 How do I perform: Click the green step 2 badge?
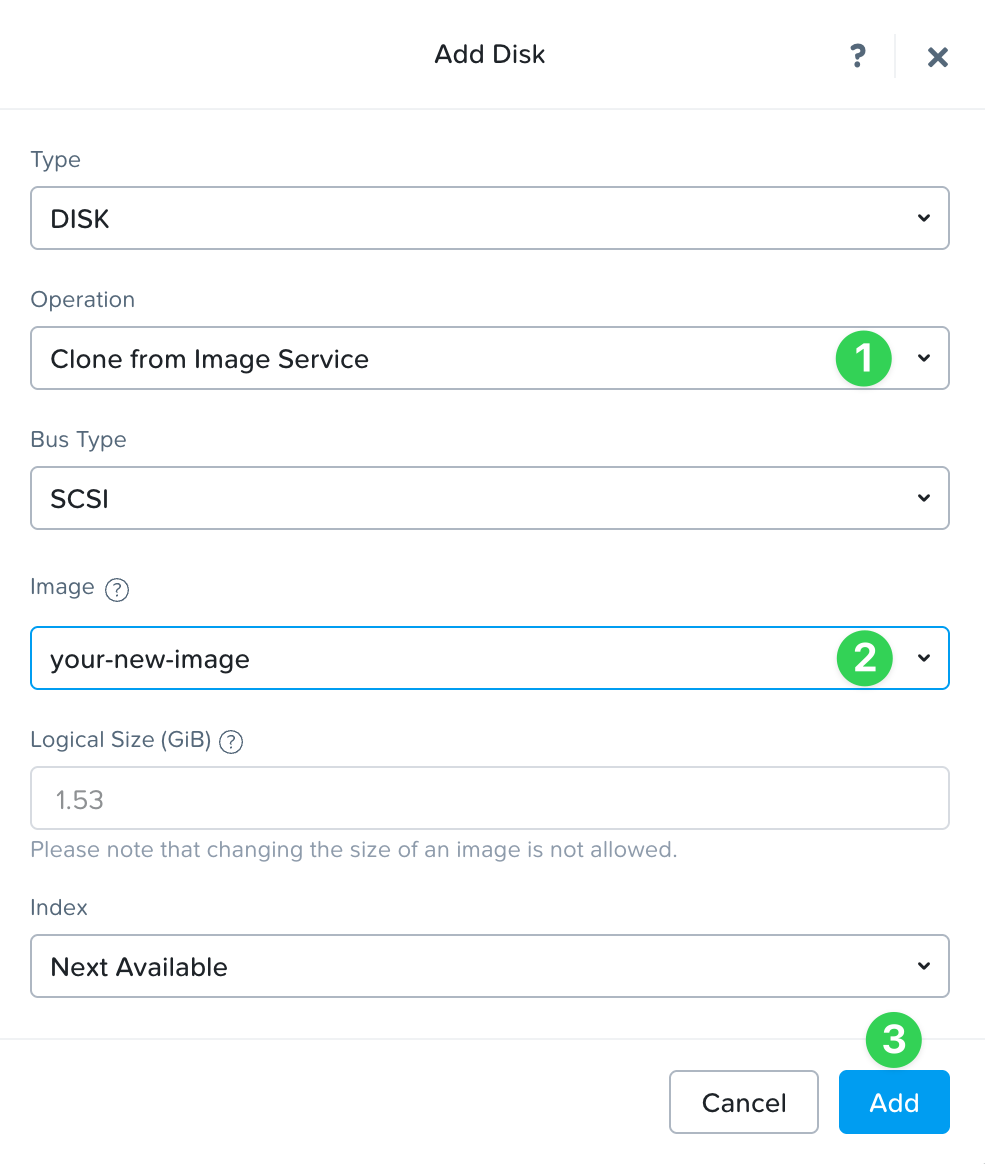[x=864, y=658]
